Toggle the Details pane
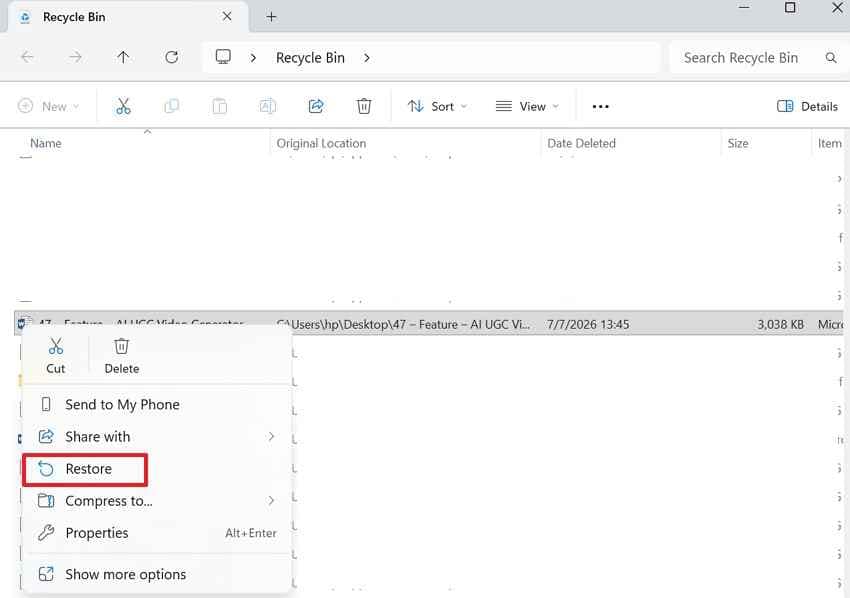The width and height of the screenshot is (850, 598). click(x=807, y=106)
